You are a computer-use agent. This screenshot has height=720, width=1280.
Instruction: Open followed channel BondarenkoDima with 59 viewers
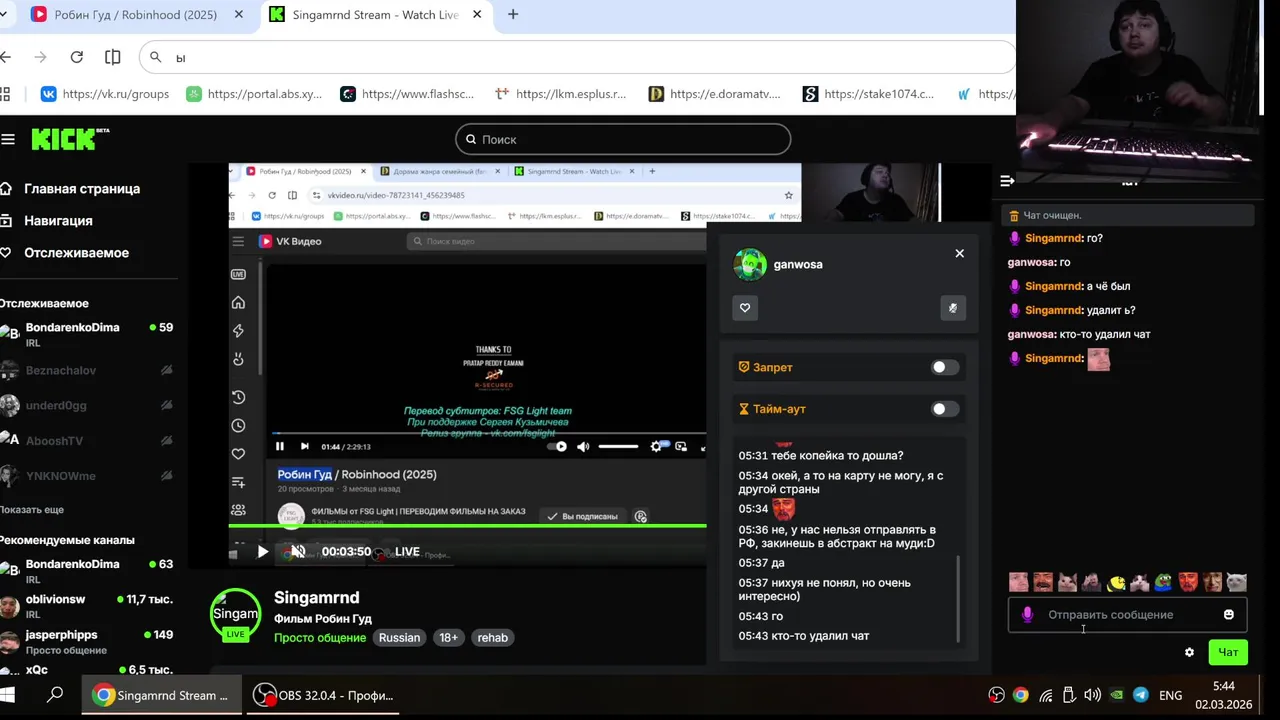[88, 334]
